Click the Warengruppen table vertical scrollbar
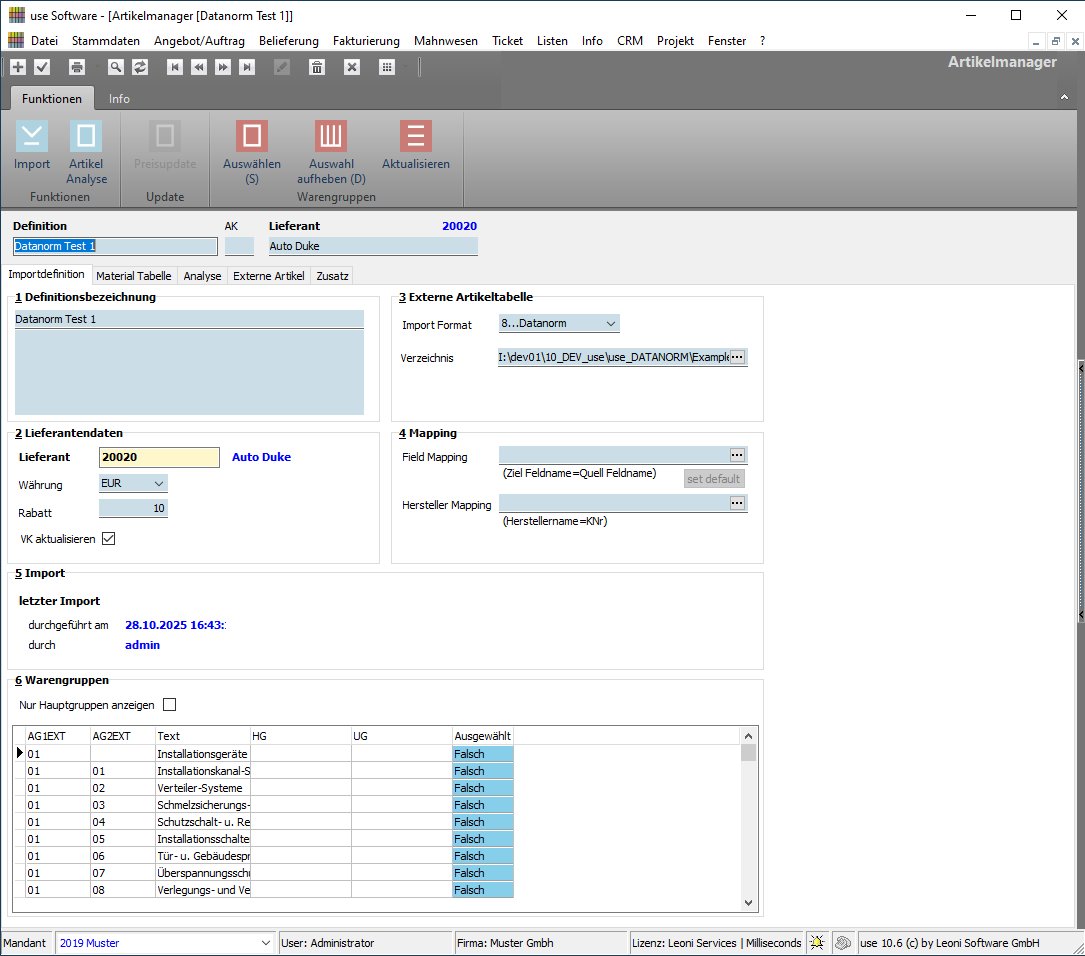 (x=750, y=820)
